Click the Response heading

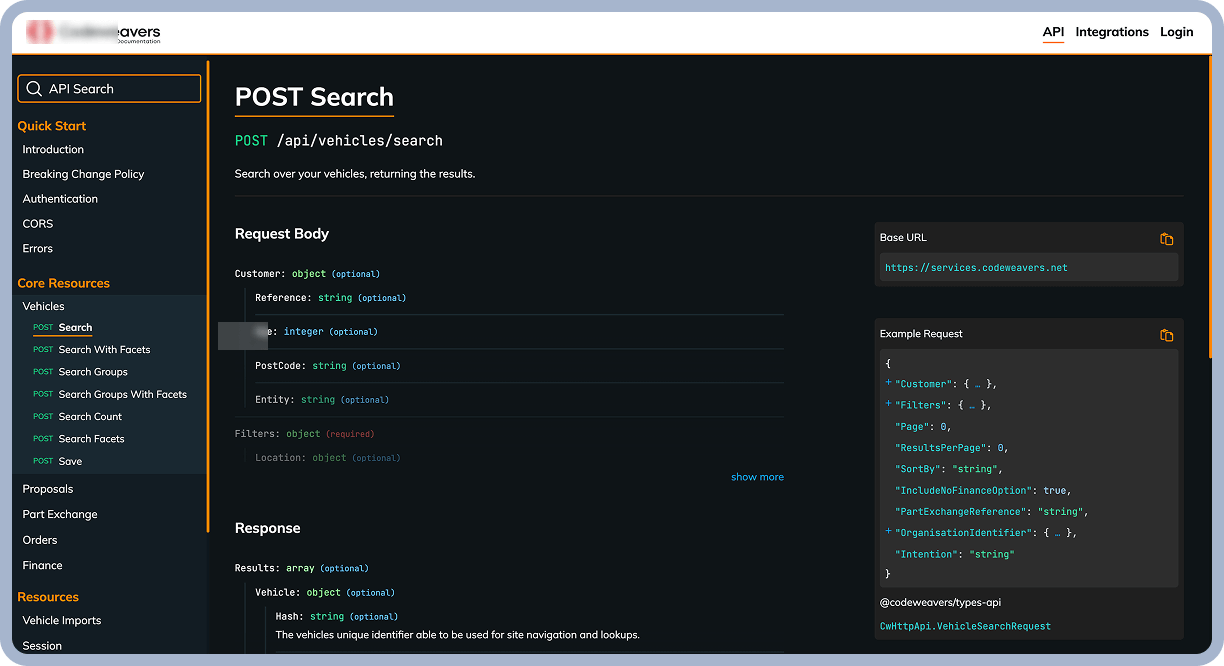pos(268,528)
